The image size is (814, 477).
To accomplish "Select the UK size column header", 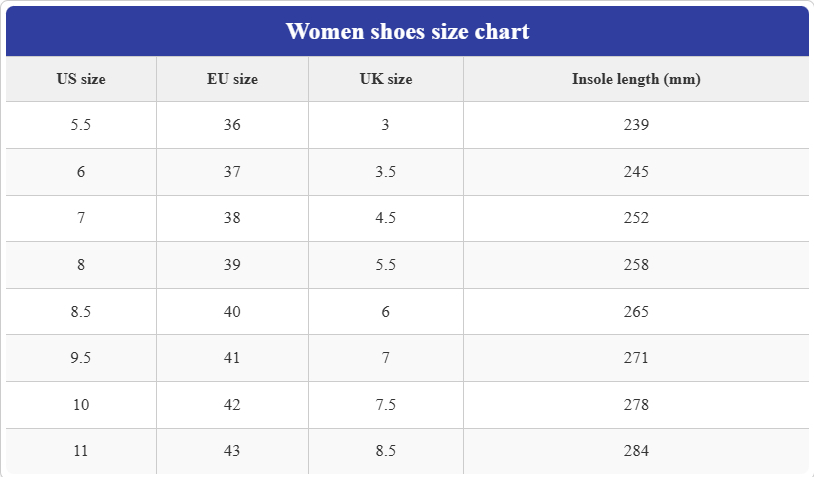I will click(x=386, y=79).
